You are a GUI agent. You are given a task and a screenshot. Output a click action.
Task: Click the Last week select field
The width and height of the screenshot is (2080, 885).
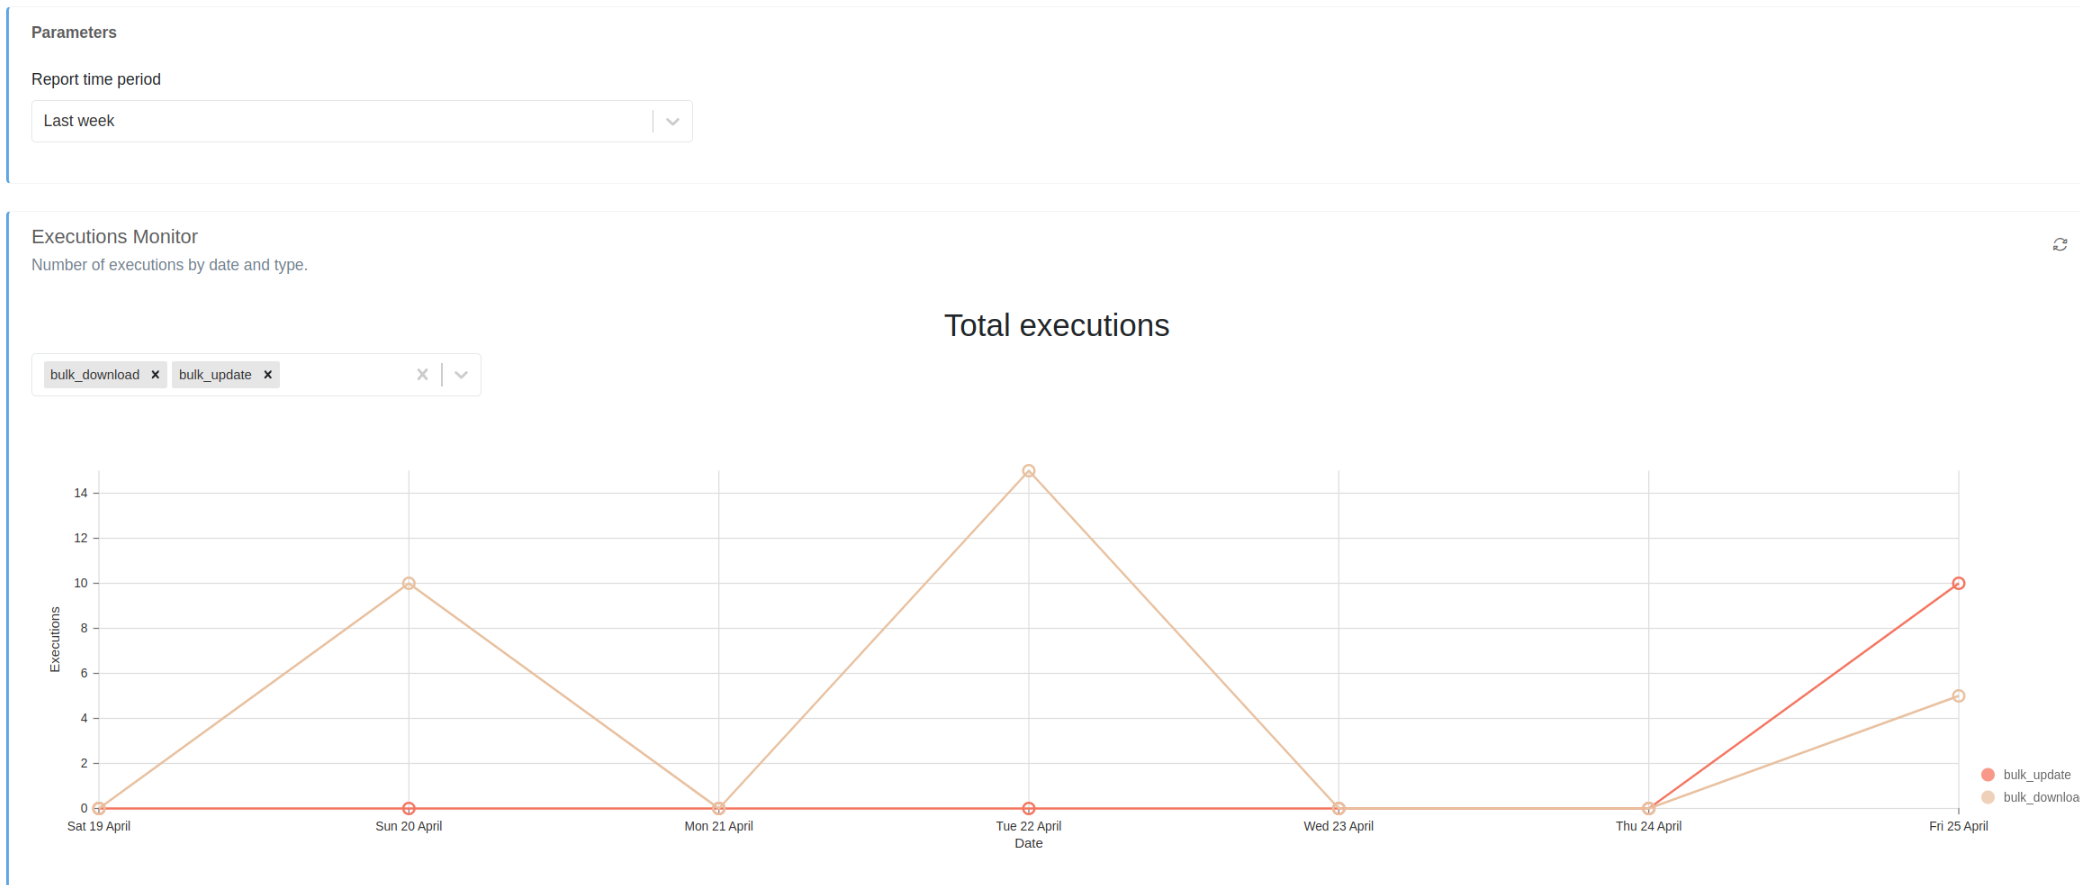[340, 122]
